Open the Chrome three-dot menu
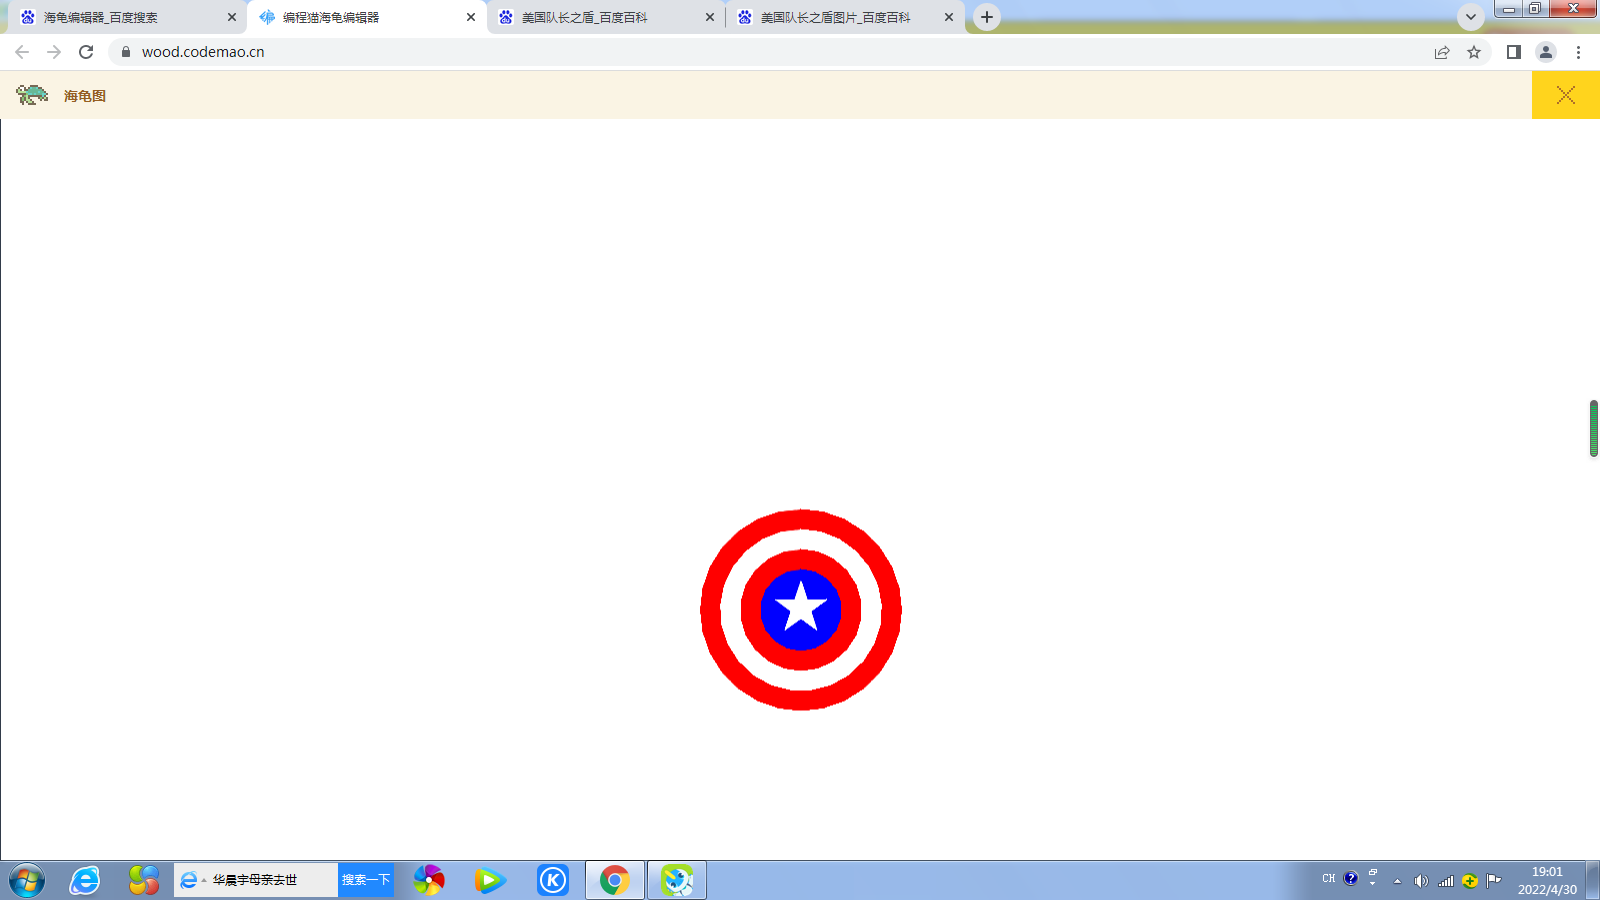The image size is (1600, 900). 1579,52
